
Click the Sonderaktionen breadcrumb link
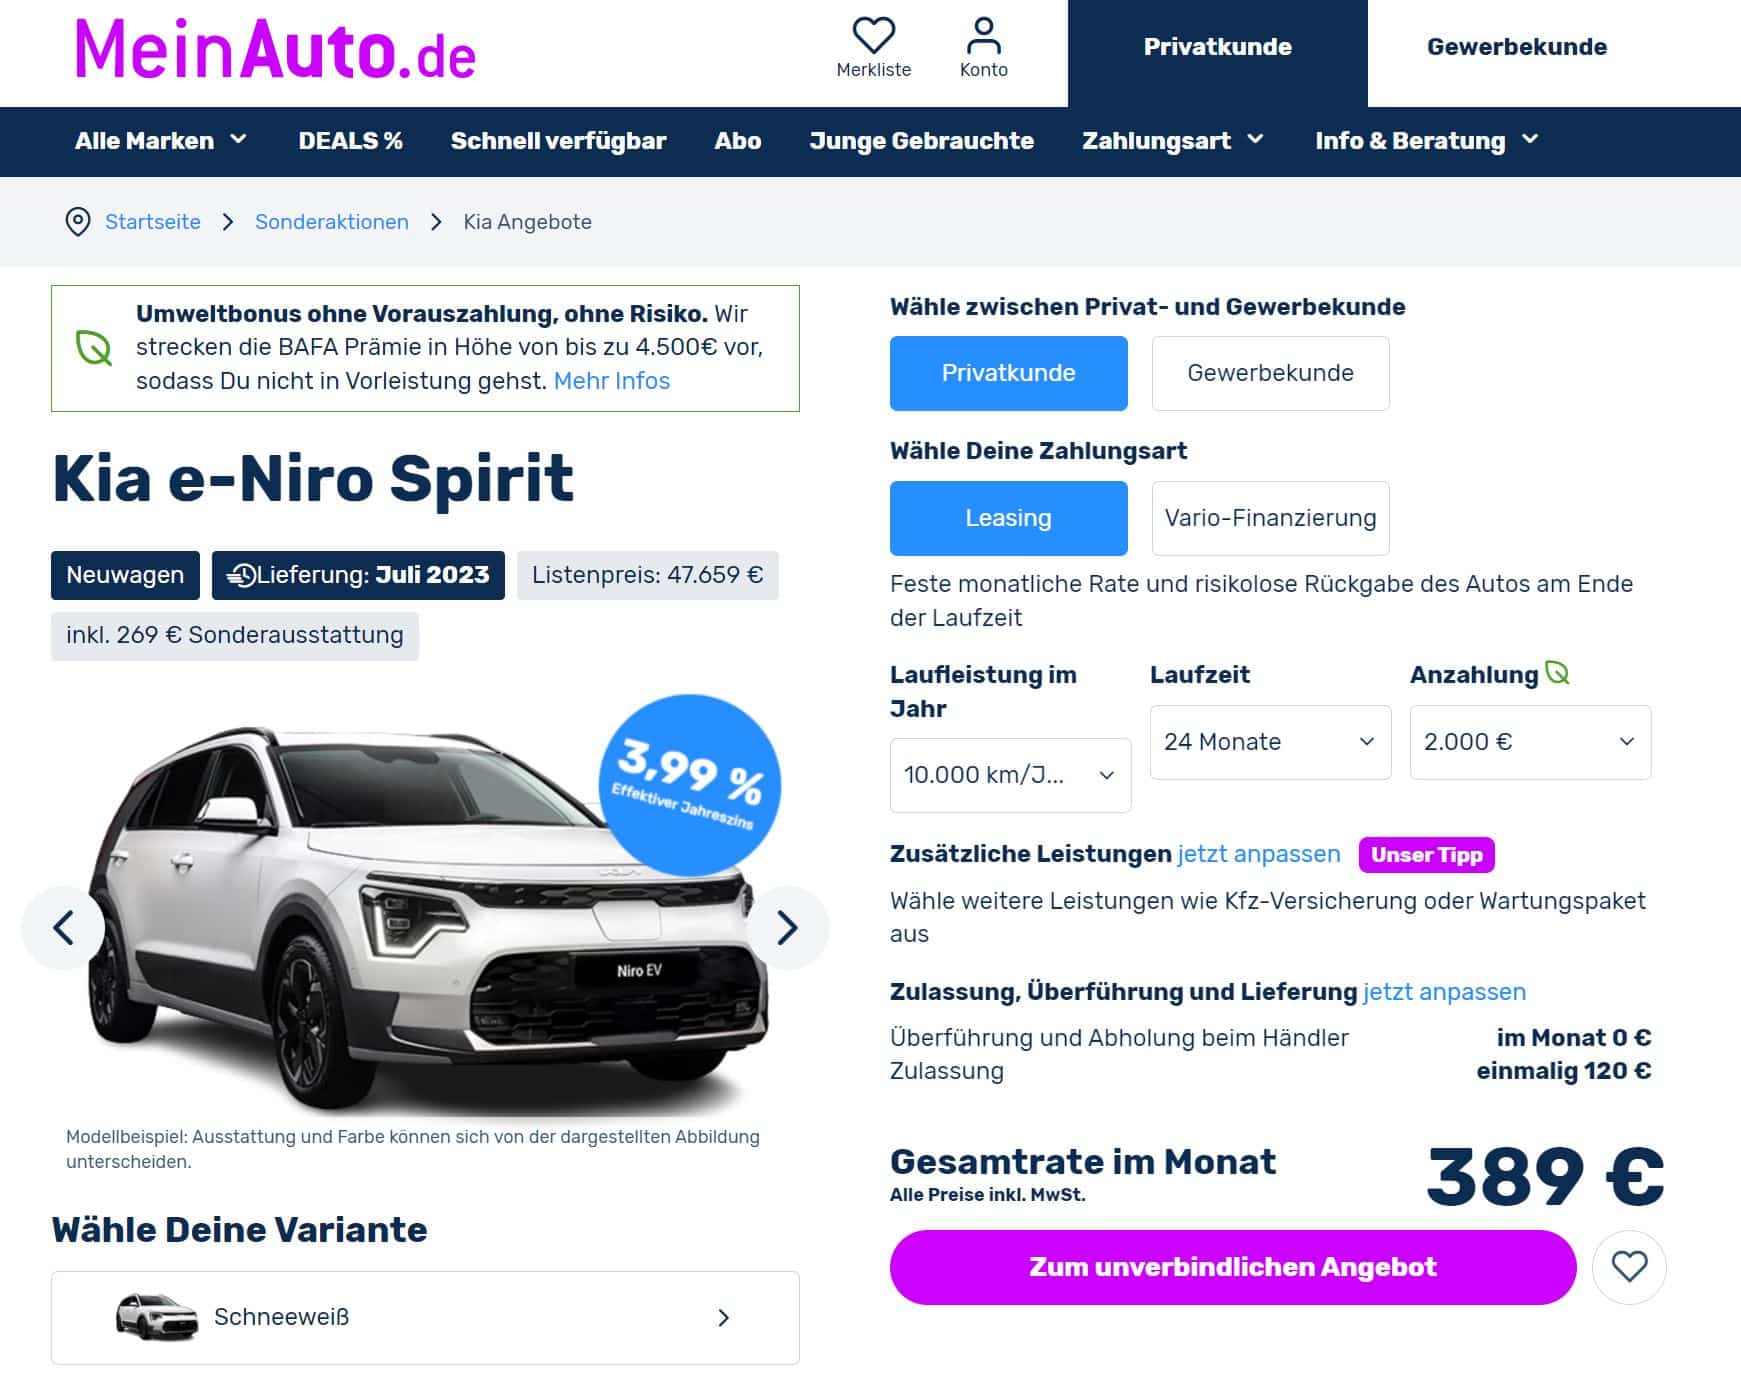pos(331,222)
